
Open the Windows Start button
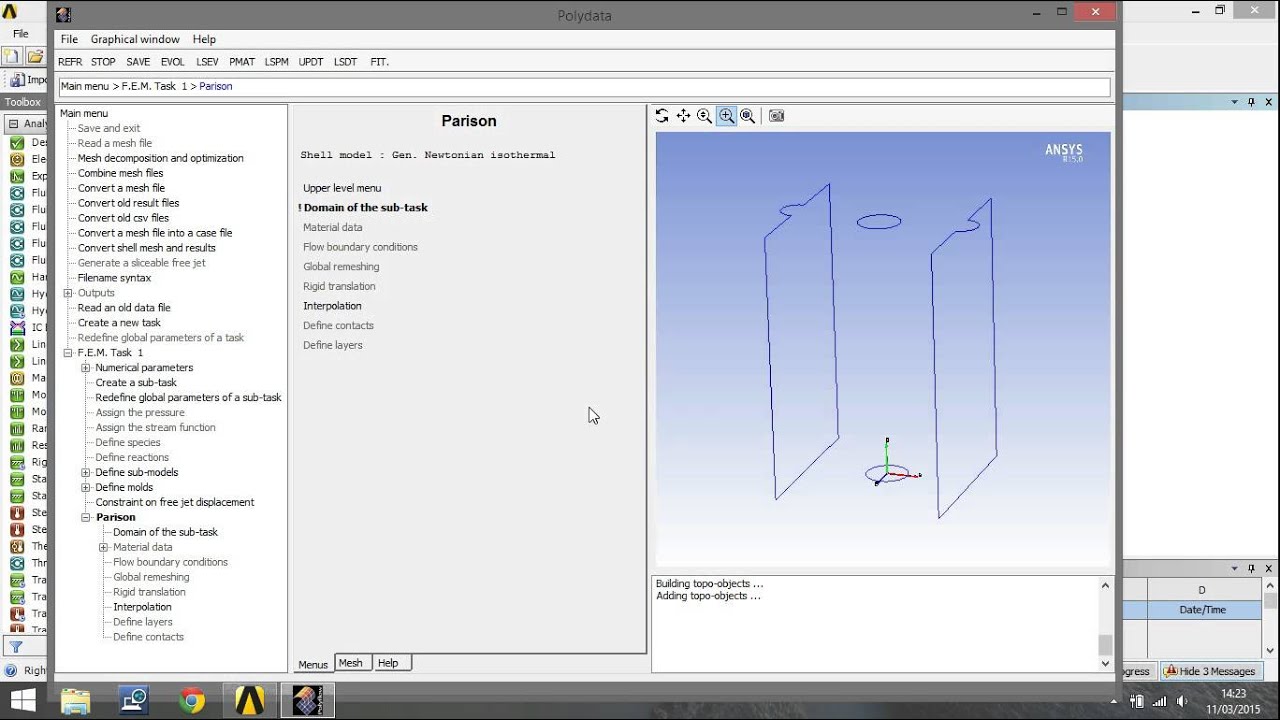point(22,700)
